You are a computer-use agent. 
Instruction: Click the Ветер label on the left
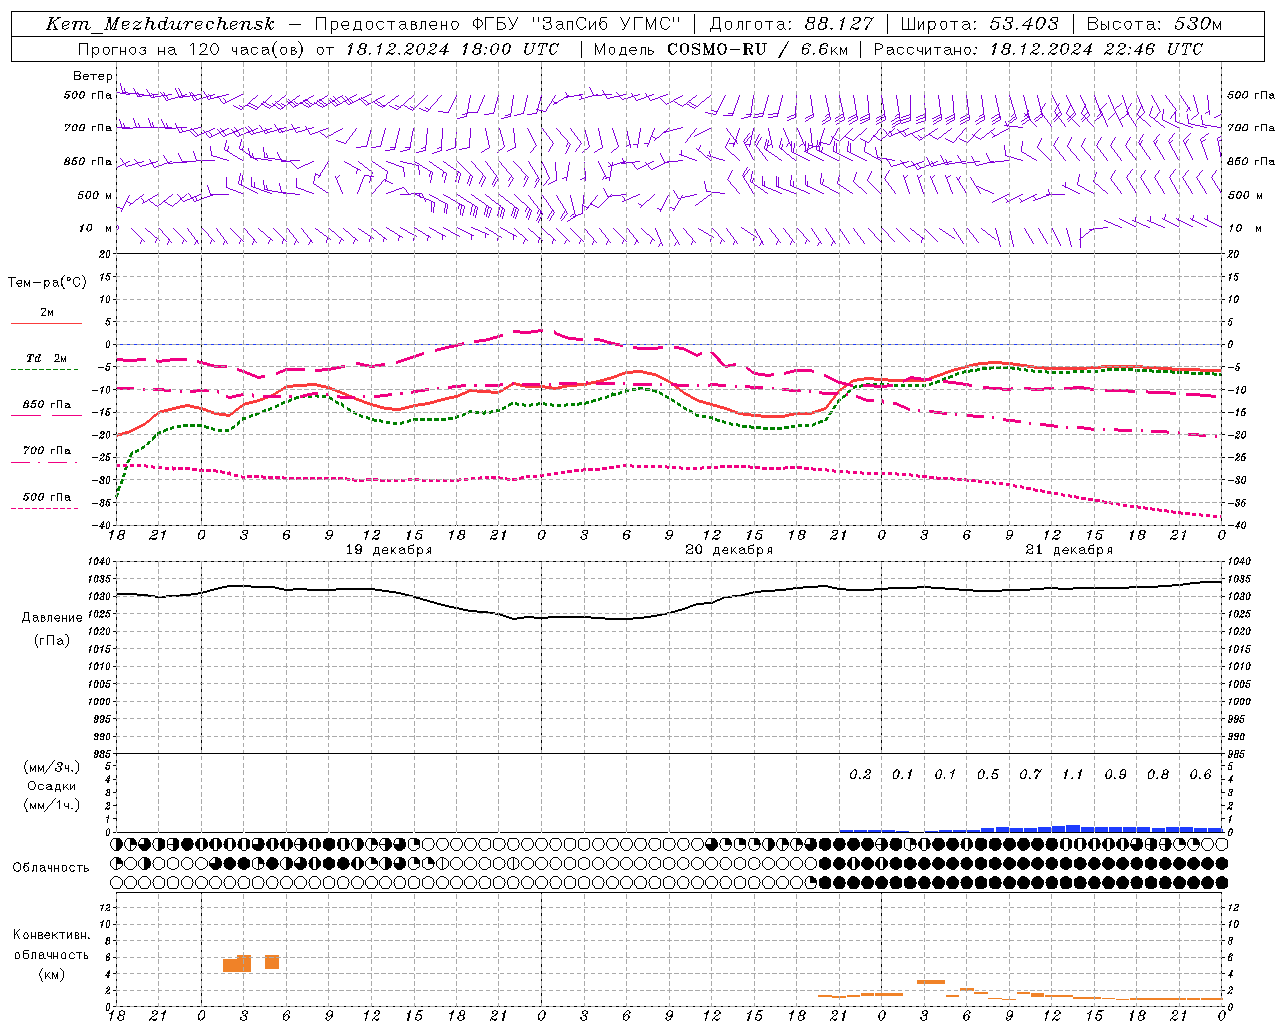click(x=93, y=76)
